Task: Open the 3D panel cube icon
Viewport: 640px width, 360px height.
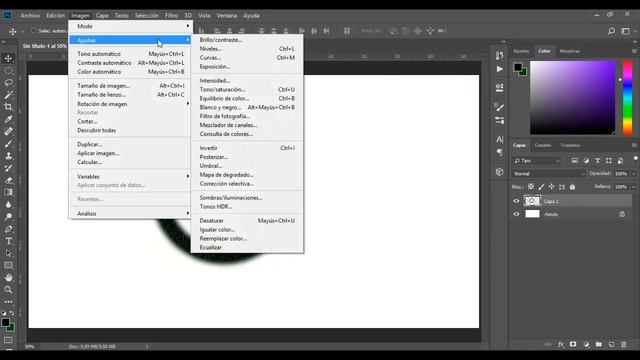Action: [500, 172]
